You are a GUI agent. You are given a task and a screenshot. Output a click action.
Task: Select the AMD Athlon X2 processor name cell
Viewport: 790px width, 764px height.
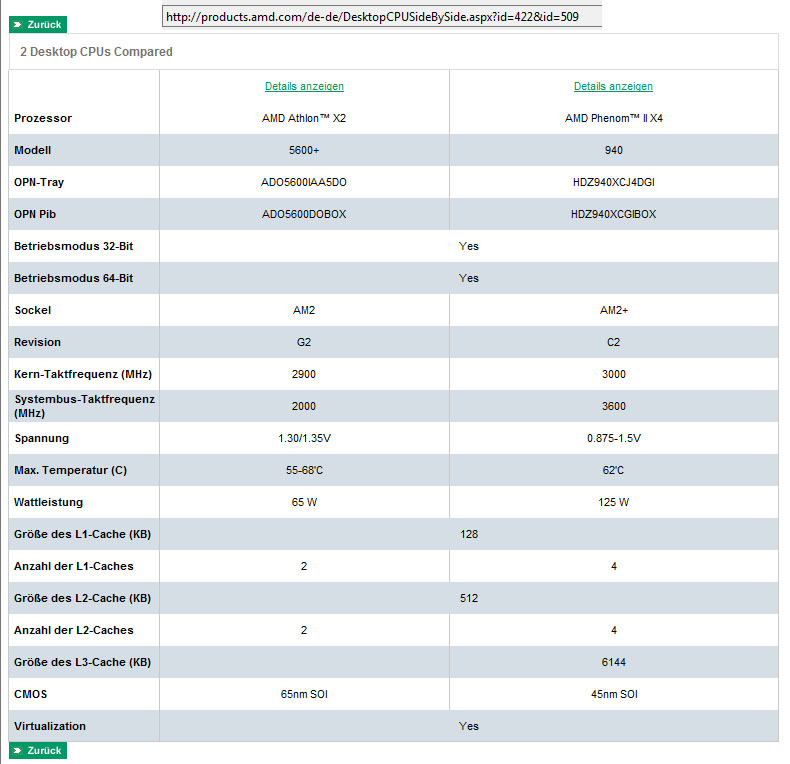pos(304,118)
